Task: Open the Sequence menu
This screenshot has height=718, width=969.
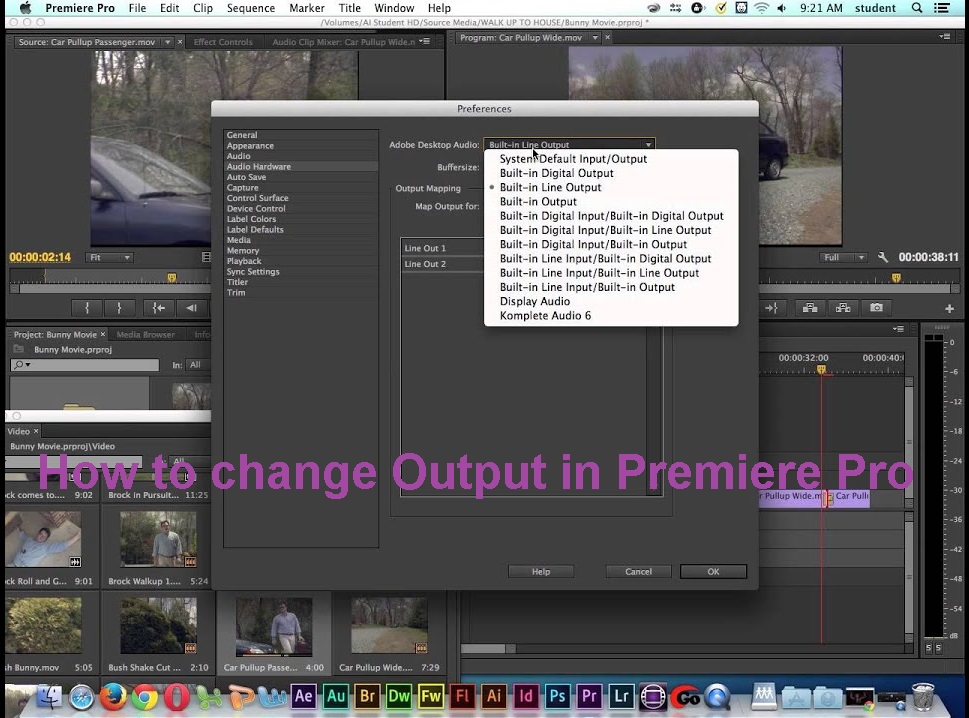Action: point(250,8)
